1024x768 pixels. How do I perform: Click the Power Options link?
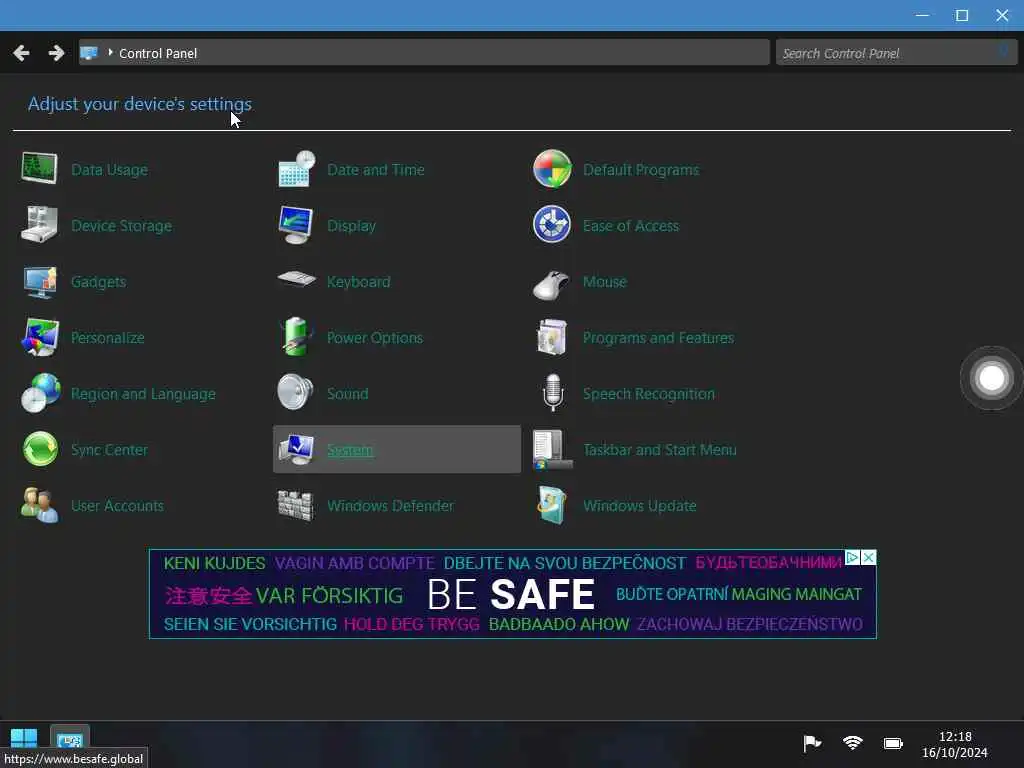pyautogui.click(x=375, y=338)
